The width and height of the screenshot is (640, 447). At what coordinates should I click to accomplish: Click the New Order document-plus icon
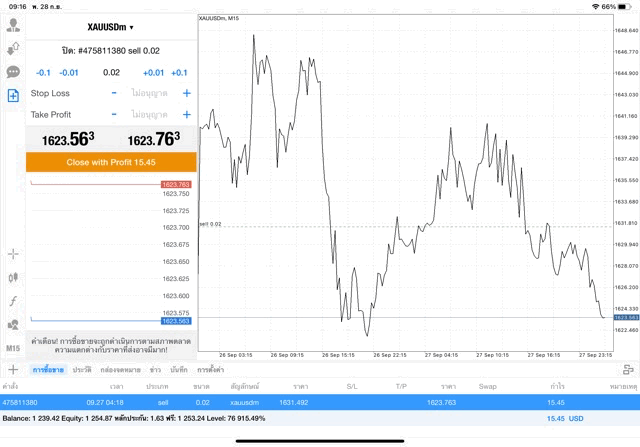pyautogui.click(x=13, y=96)
